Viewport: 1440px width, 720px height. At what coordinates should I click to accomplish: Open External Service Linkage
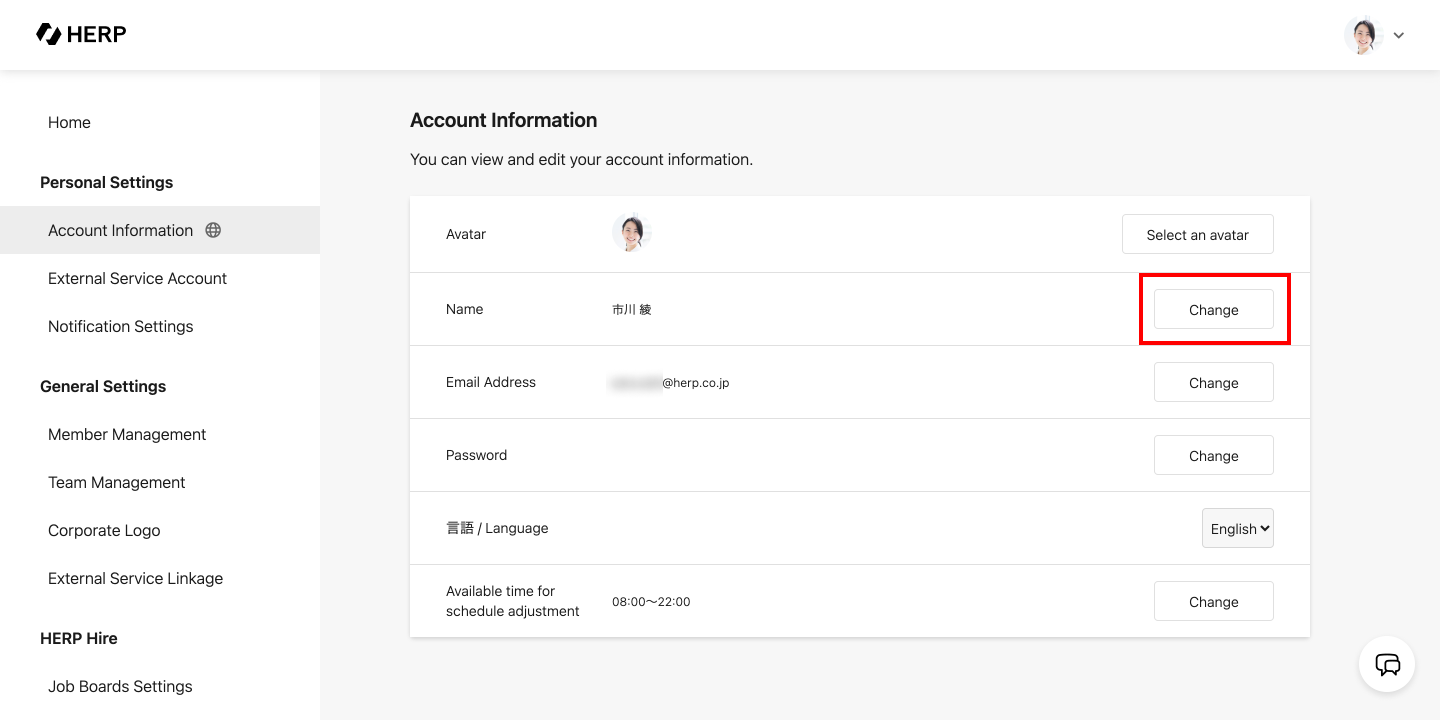(135, 578)
